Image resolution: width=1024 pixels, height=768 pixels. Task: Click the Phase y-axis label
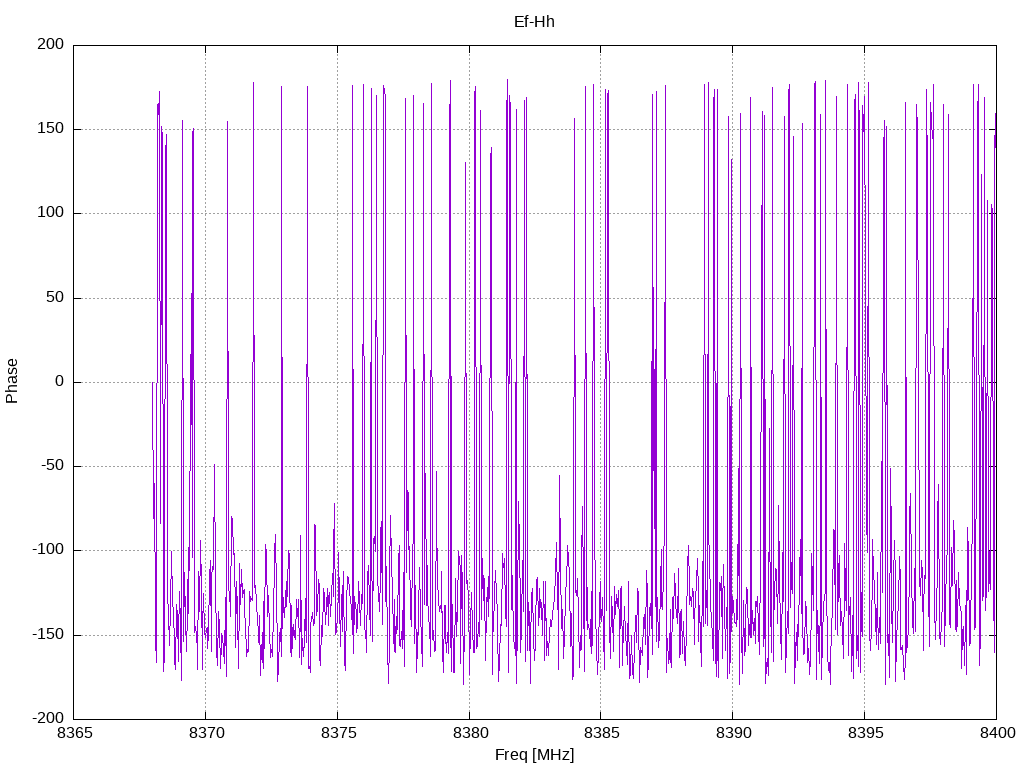[12, 381]
